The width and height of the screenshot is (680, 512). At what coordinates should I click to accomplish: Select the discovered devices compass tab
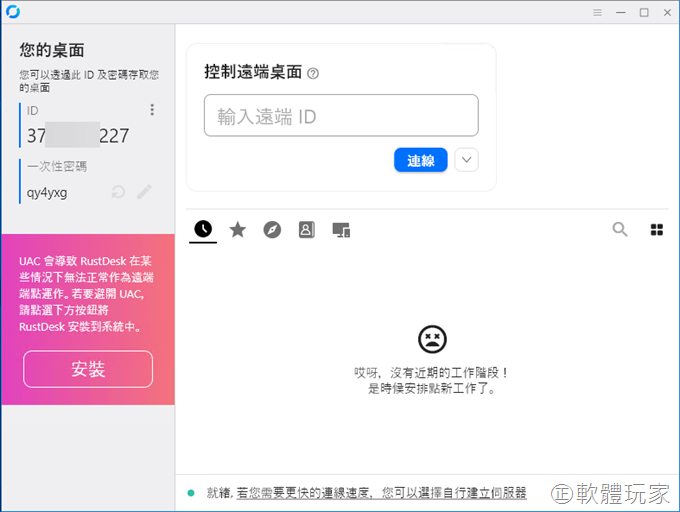(x=272, y=230)
